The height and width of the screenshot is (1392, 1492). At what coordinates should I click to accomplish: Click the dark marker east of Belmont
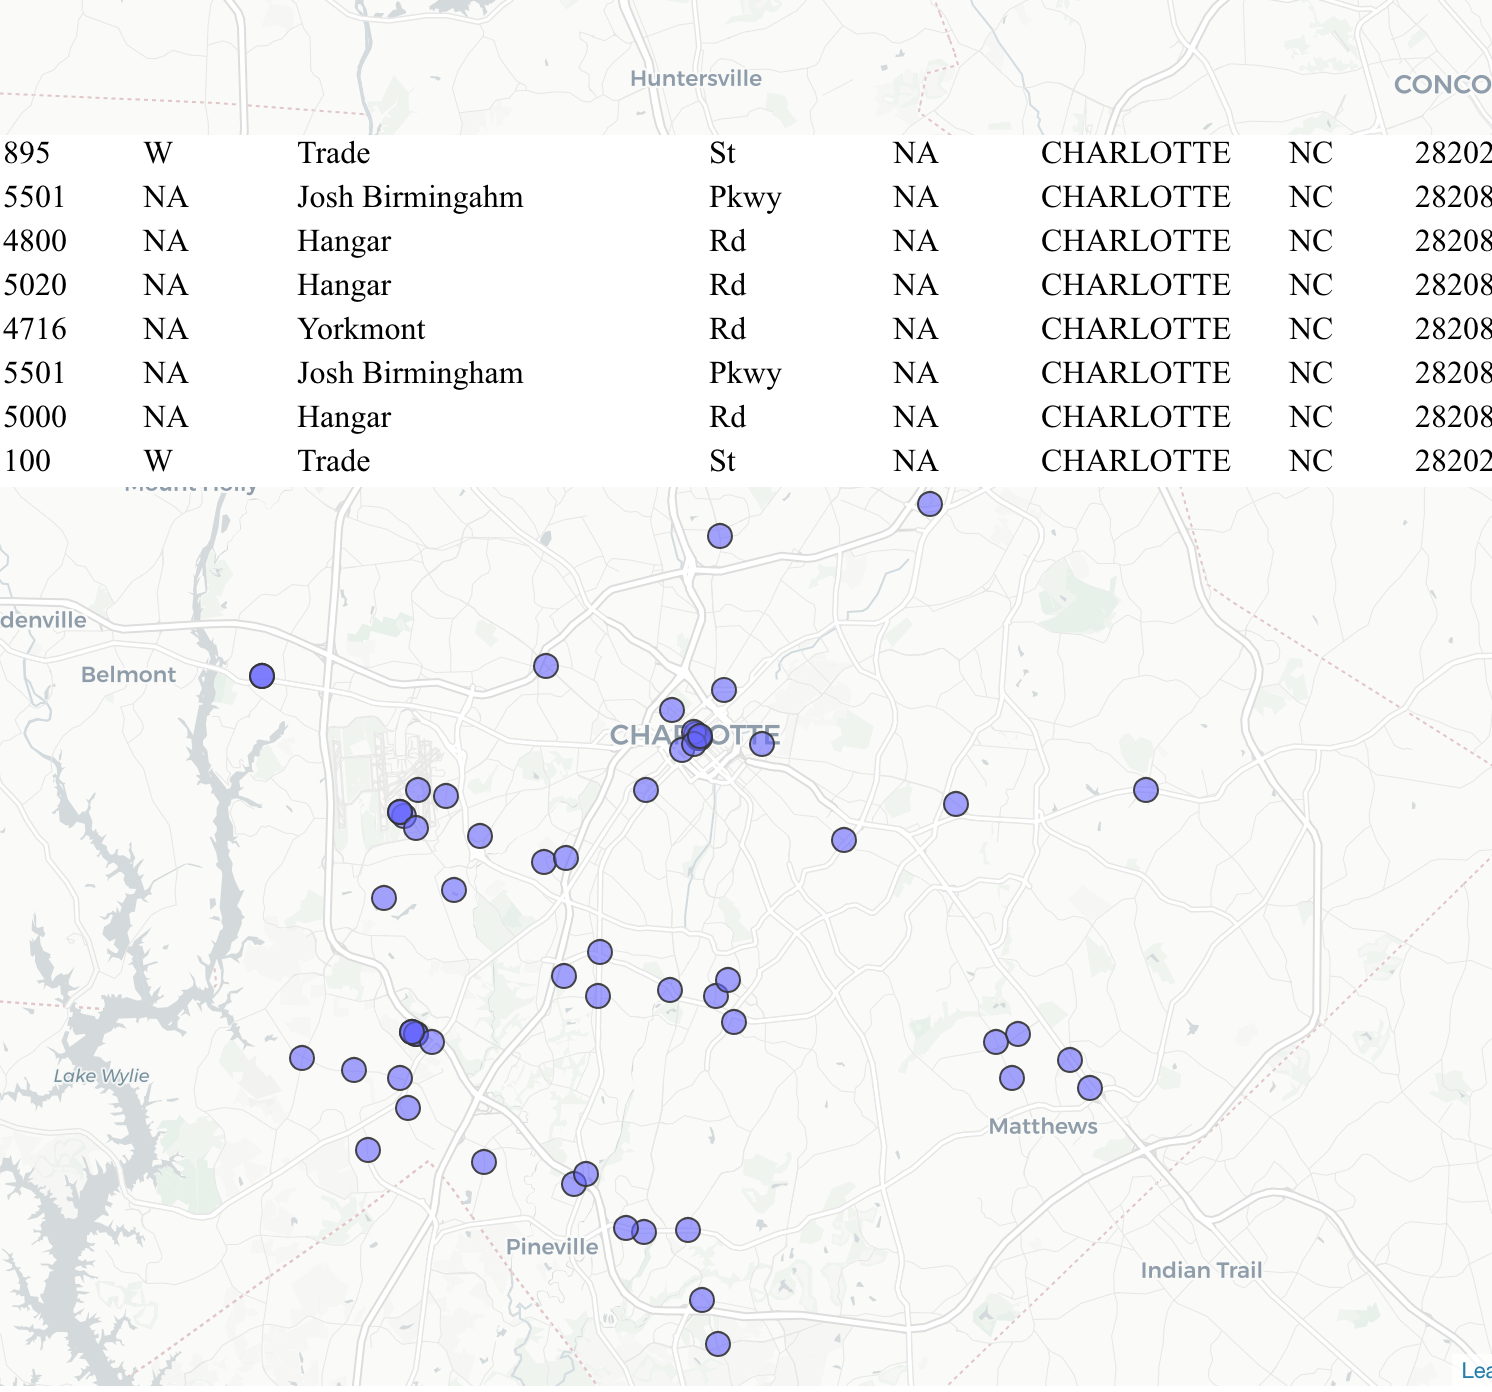pyautogui.click(x=262, y=676)
